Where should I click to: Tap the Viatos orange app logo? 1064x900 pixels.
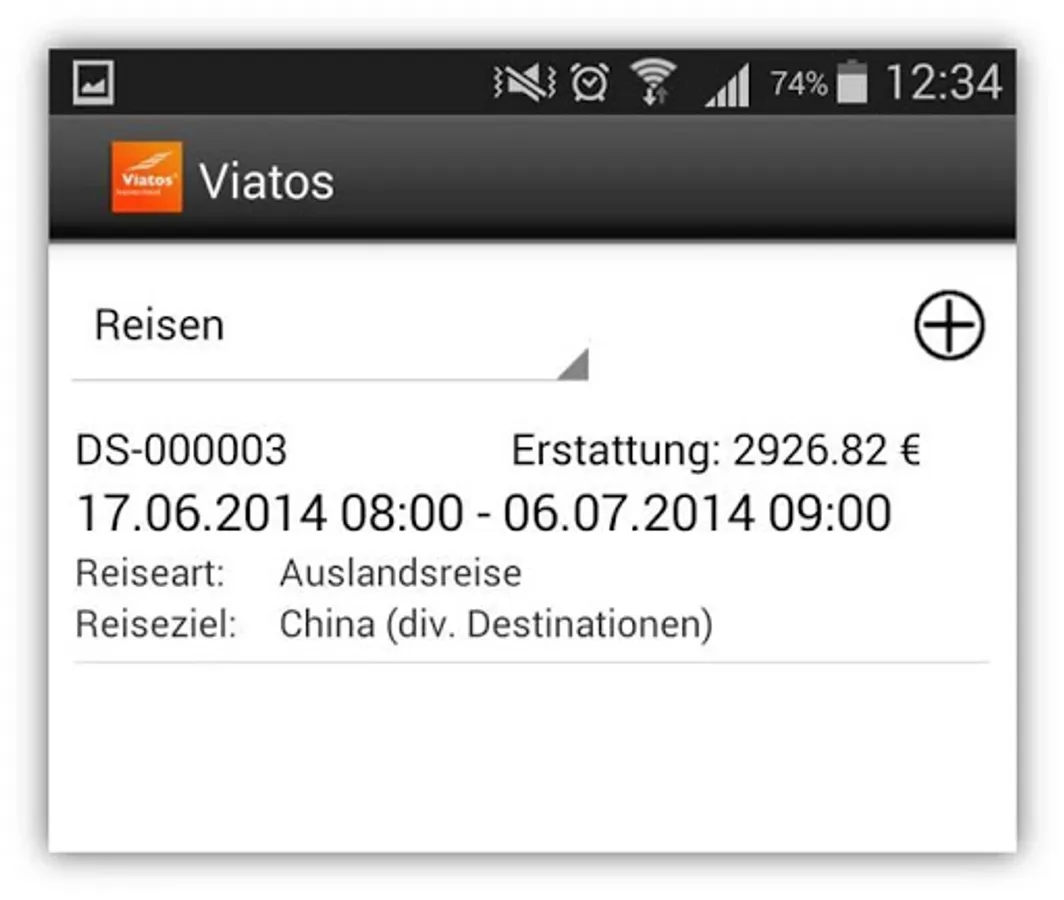tap(147, 177)
